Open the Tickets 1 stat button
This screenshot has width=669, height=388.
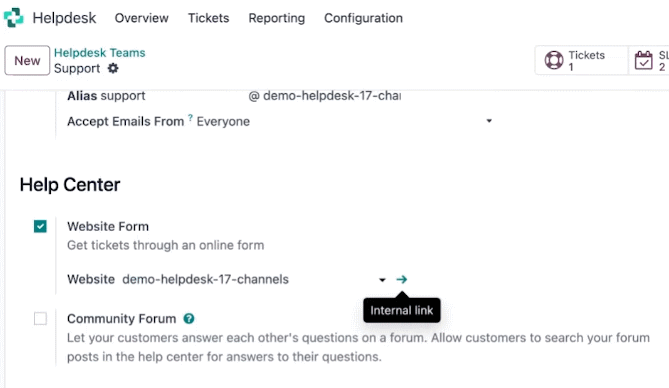point(581,60)
